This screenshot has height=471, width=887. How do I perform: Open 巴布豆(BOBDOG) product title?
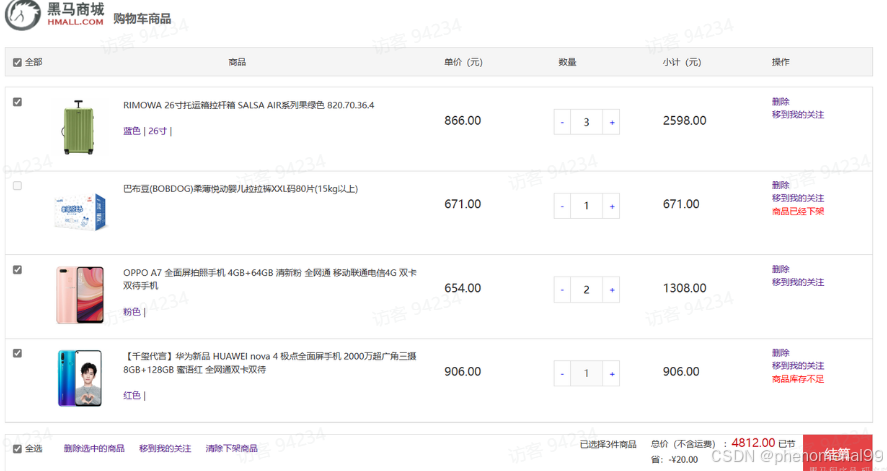(240, 189)
